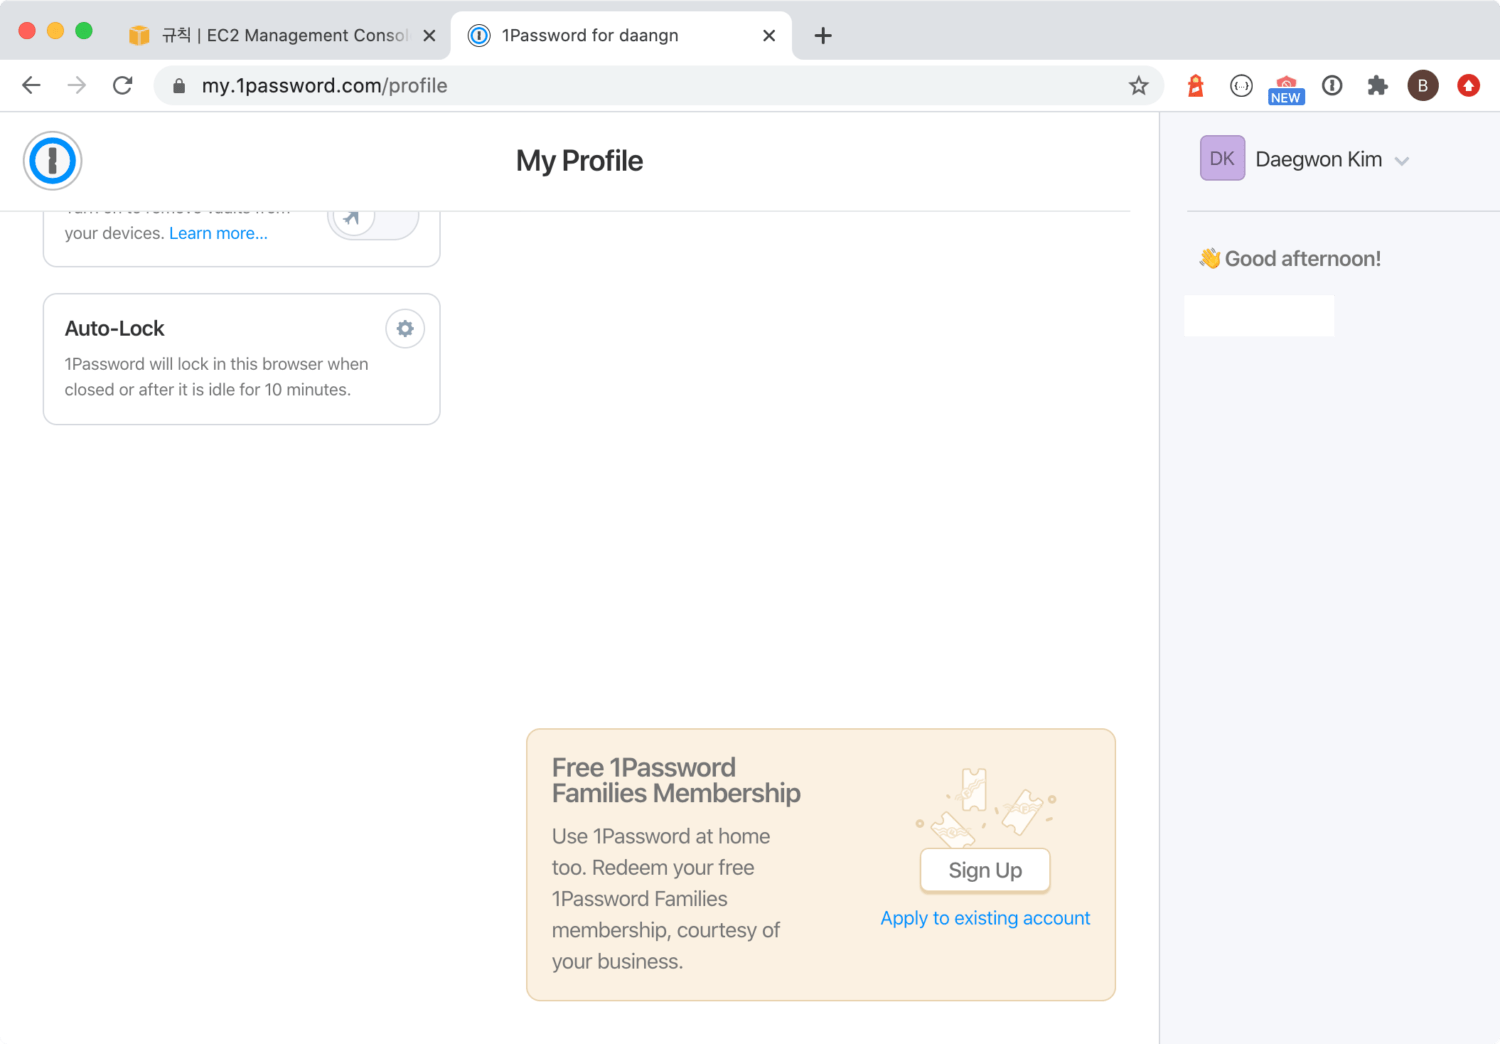Click the DK user avatar
Screen dimensions: 1500x1044
(1222, 159)
